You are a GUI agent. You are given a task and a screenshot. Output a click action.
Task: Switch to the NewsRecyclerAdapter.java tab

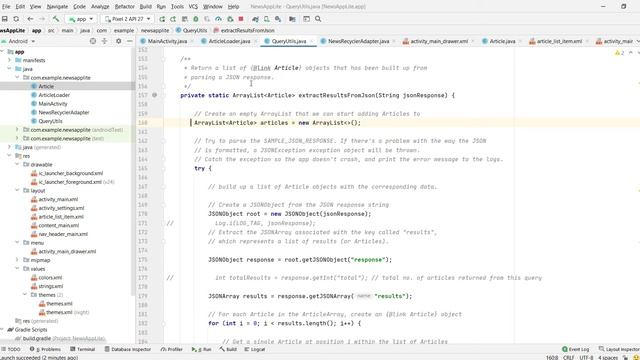(358, 41)
